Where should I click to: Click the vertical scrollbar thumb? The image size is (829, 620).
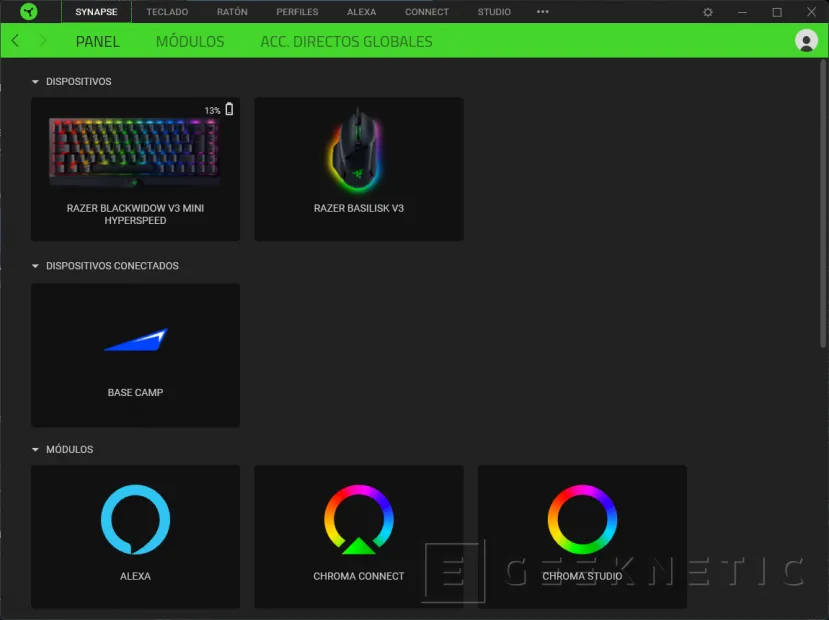coord(823,203)
